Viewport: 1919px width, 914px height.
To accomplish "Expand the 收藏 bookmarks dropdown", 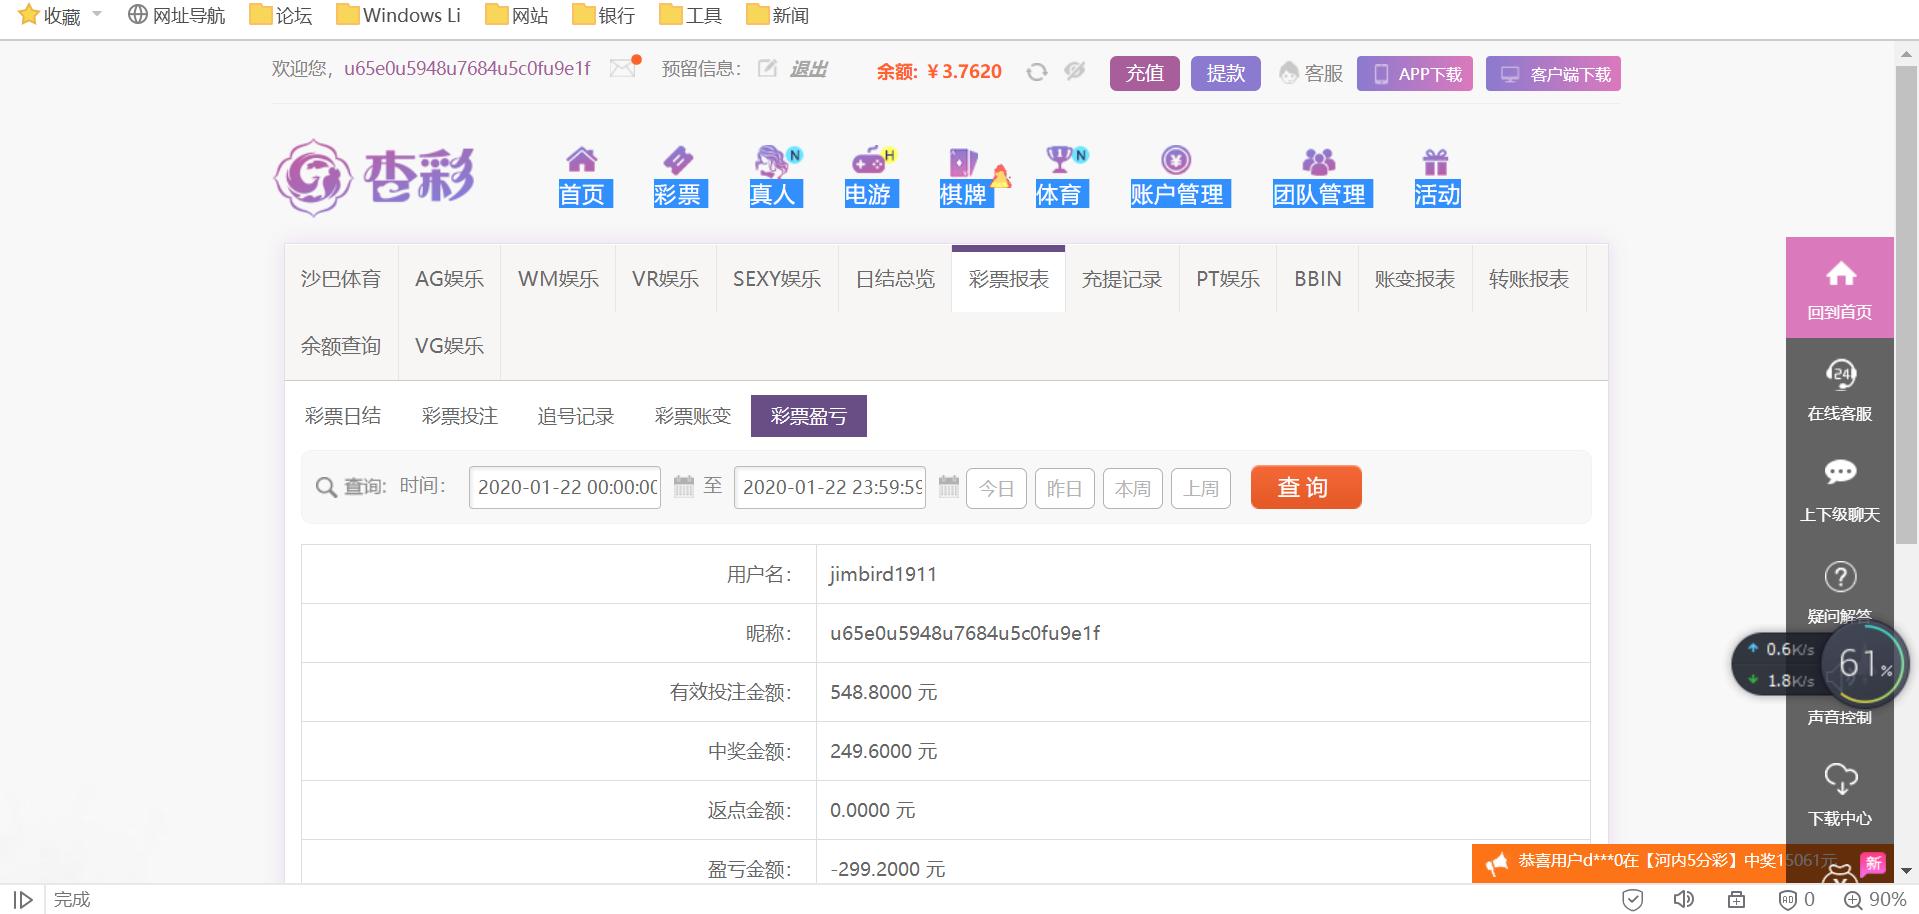I will (96, 15).
